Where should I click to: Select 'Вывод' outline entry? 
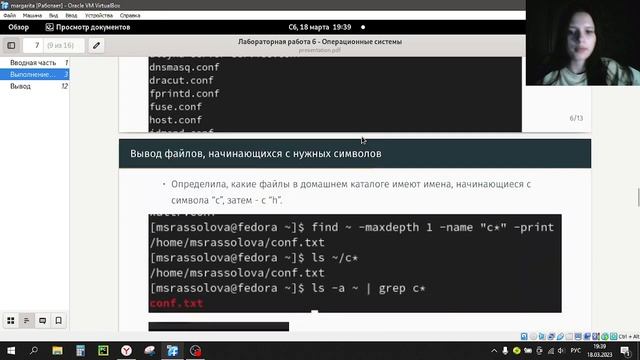[35, 86]
